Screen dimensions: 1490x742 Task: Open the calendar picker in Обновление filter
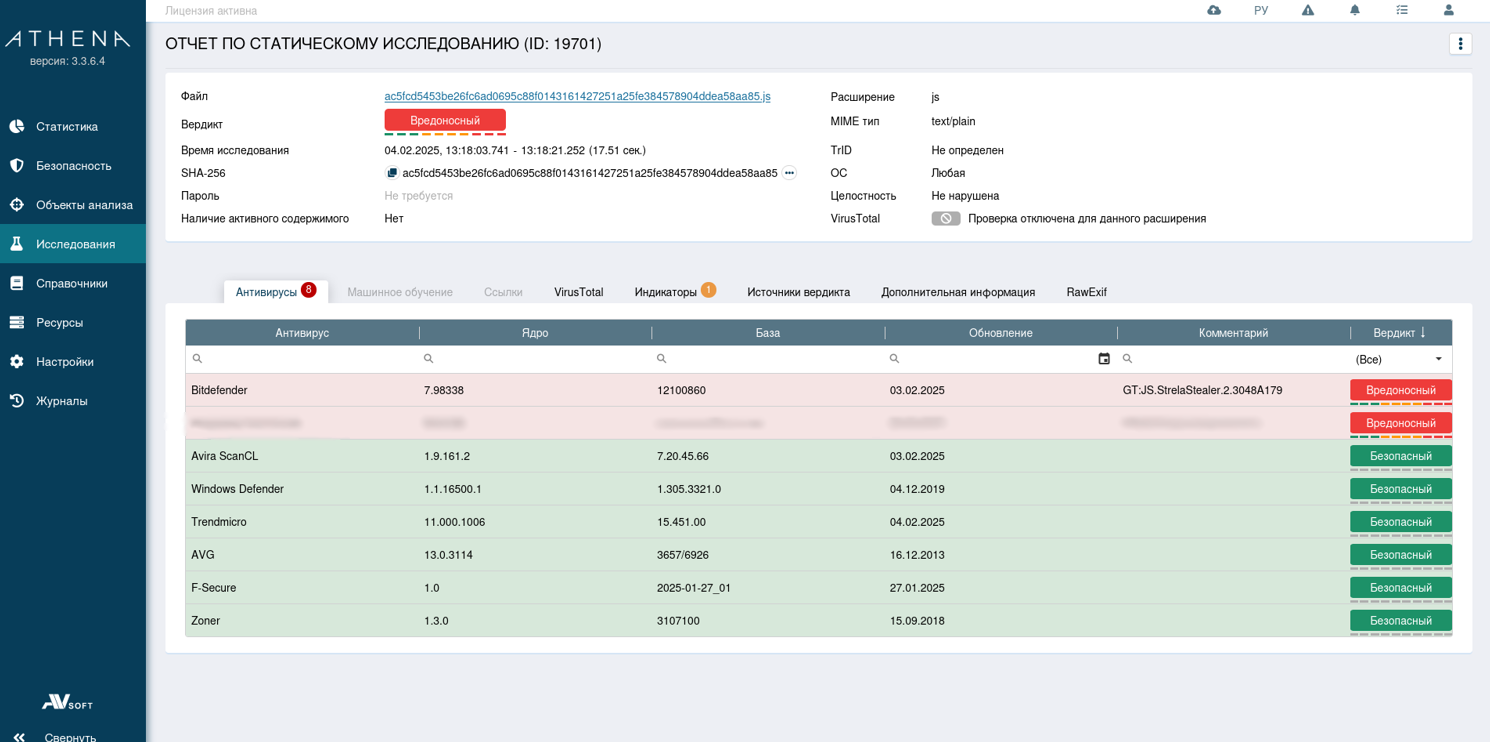coord(1104,359)
